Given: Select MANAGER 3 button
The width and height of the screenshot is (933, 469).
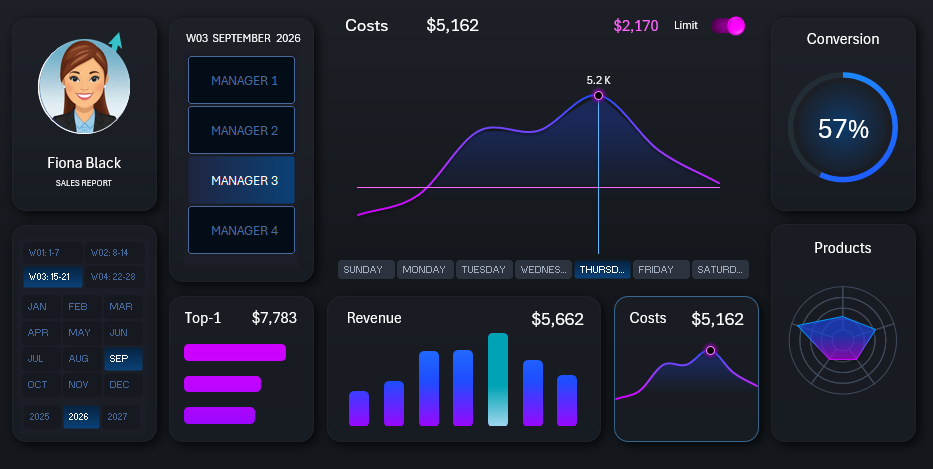Looking at the screenshot, I should click(x=241, y=181).
